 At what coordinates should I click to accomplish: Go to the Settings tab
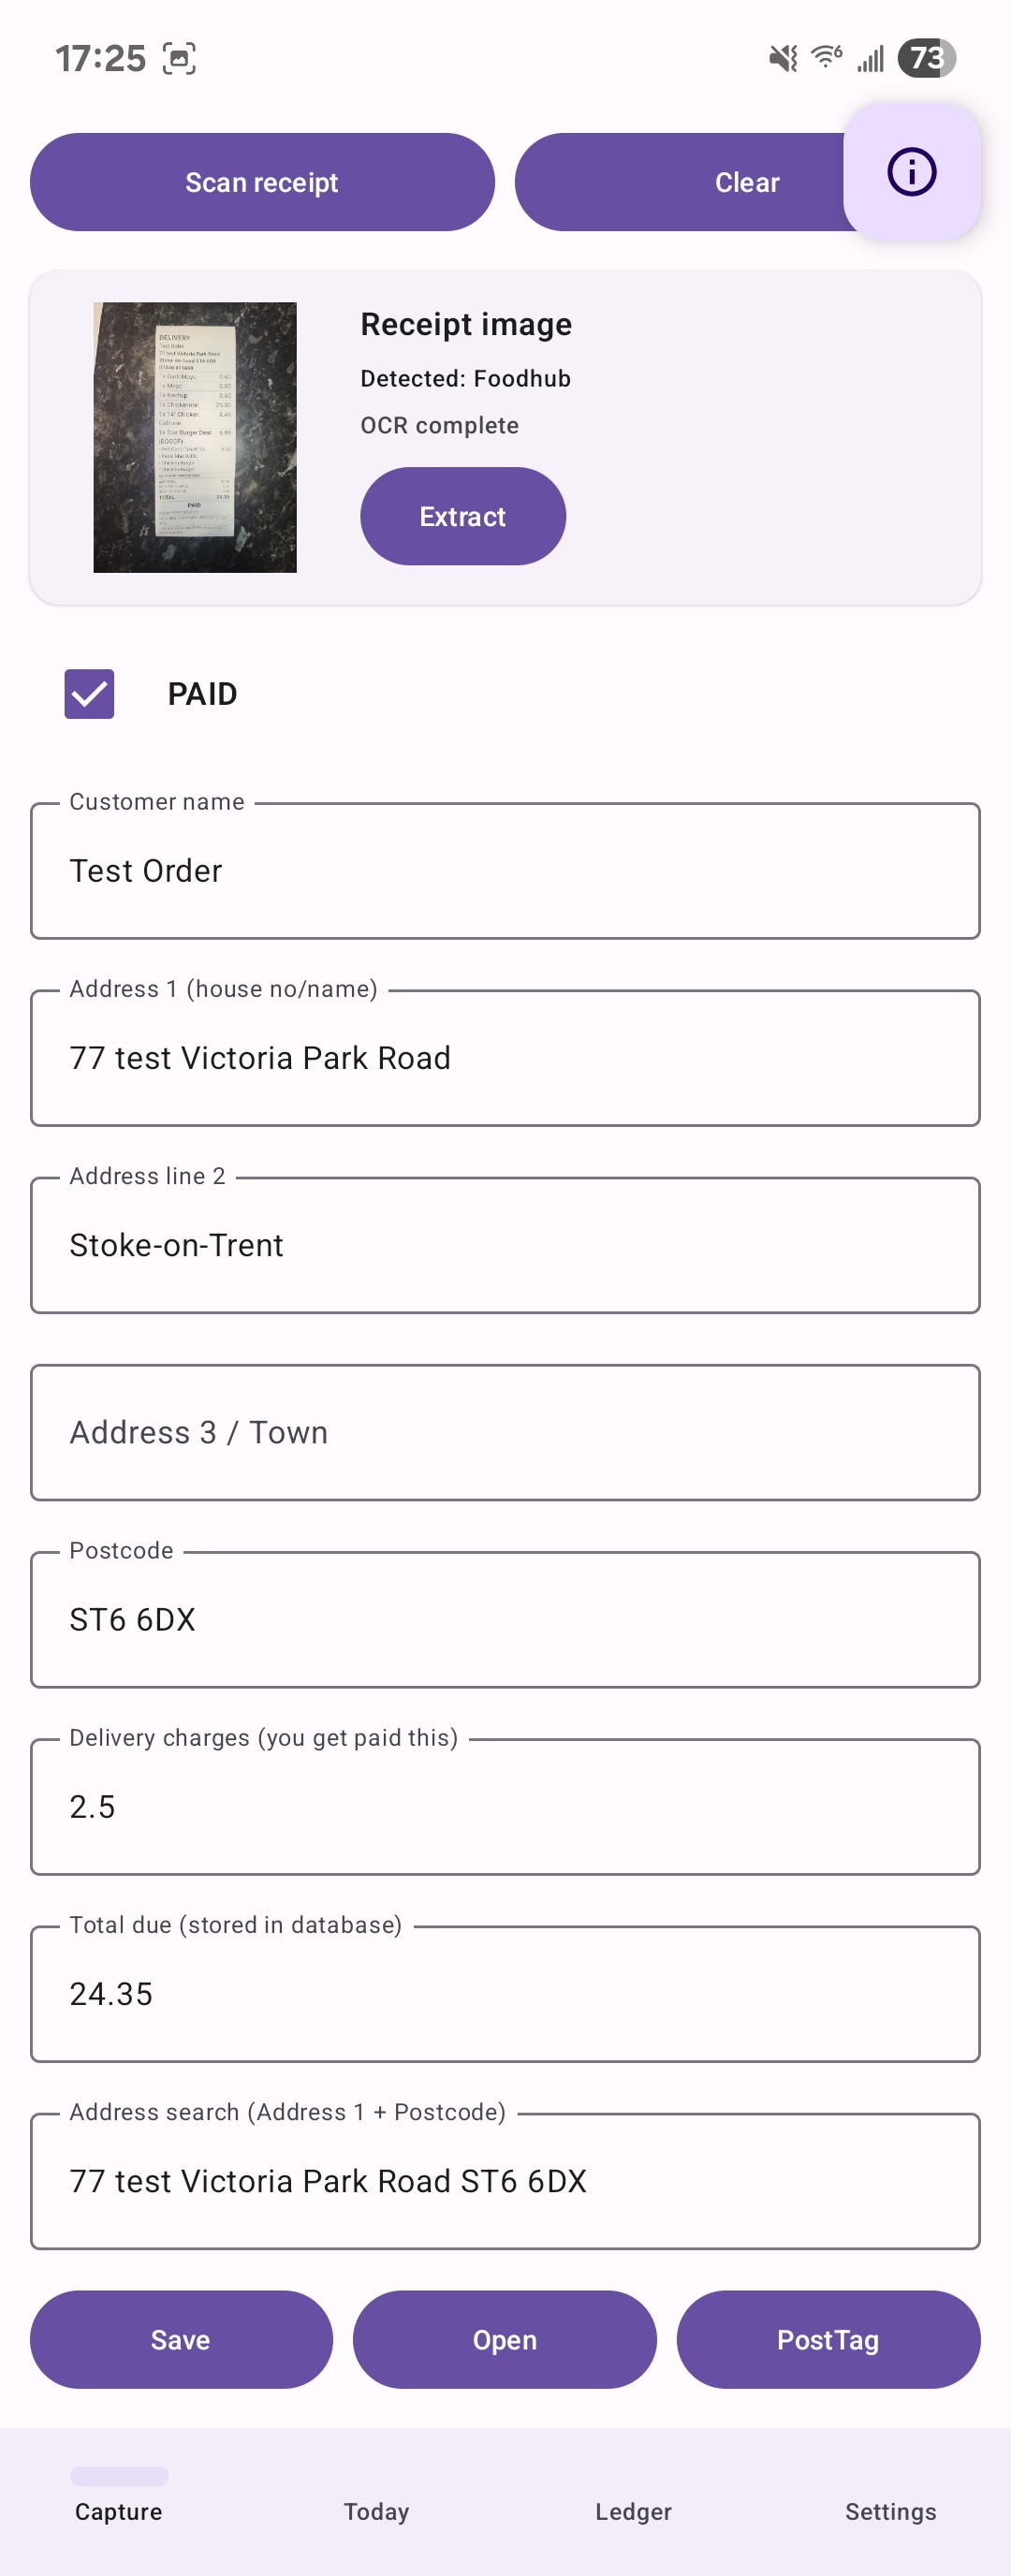coord(890,2510)
